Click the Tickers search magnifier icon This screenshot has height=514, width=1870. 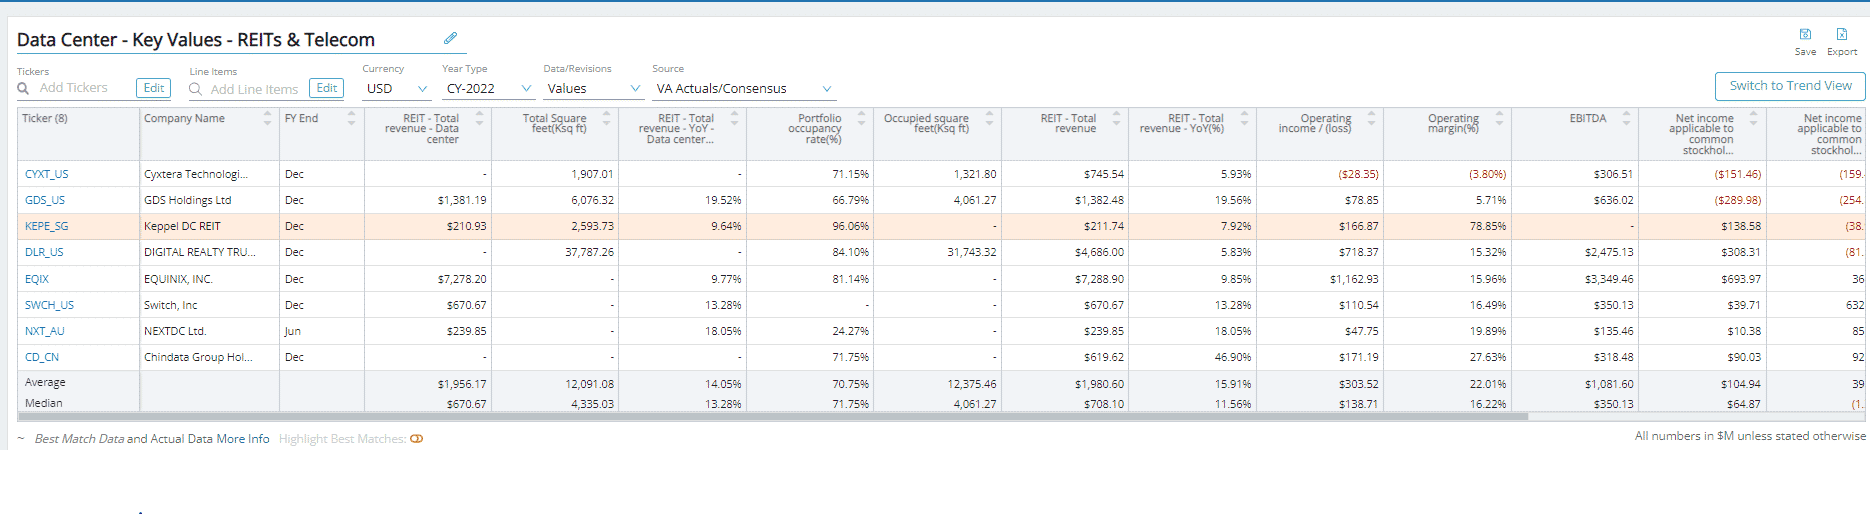click(24, 89)
